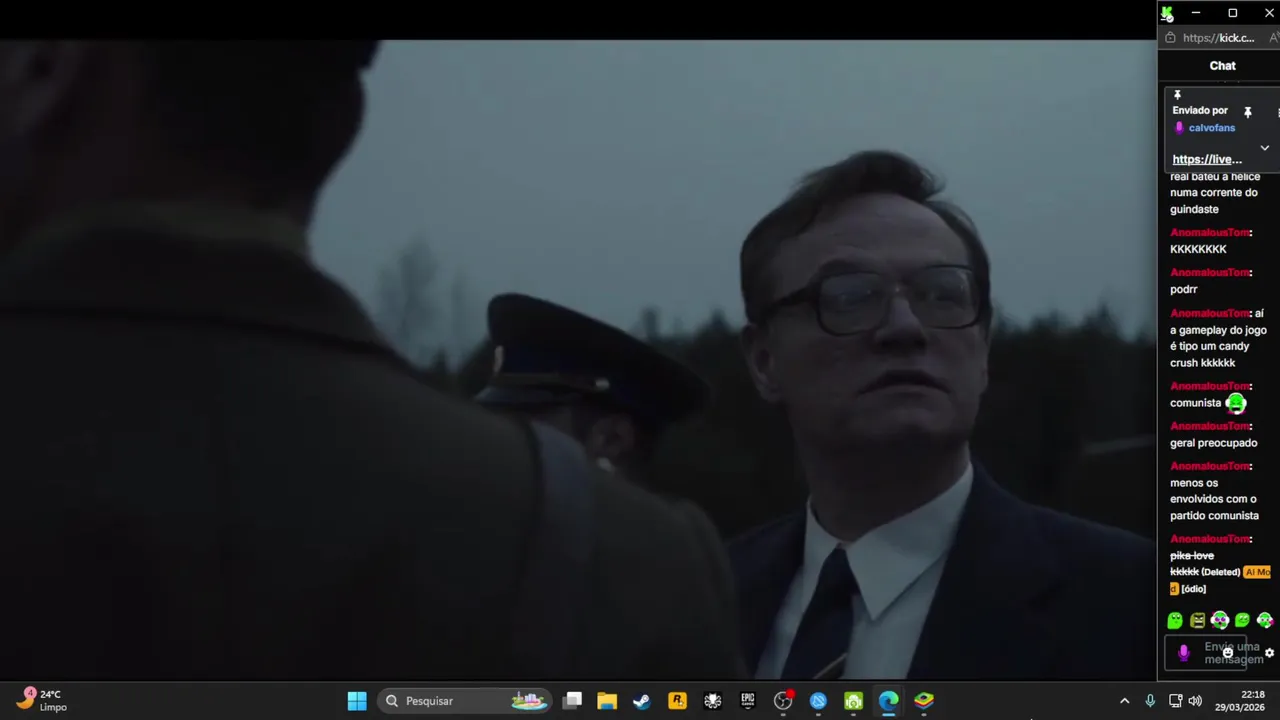Screen dimensions: 1280x720
Task: Open the white squid icon app on taskbar
Action: (x=713, y=701)
